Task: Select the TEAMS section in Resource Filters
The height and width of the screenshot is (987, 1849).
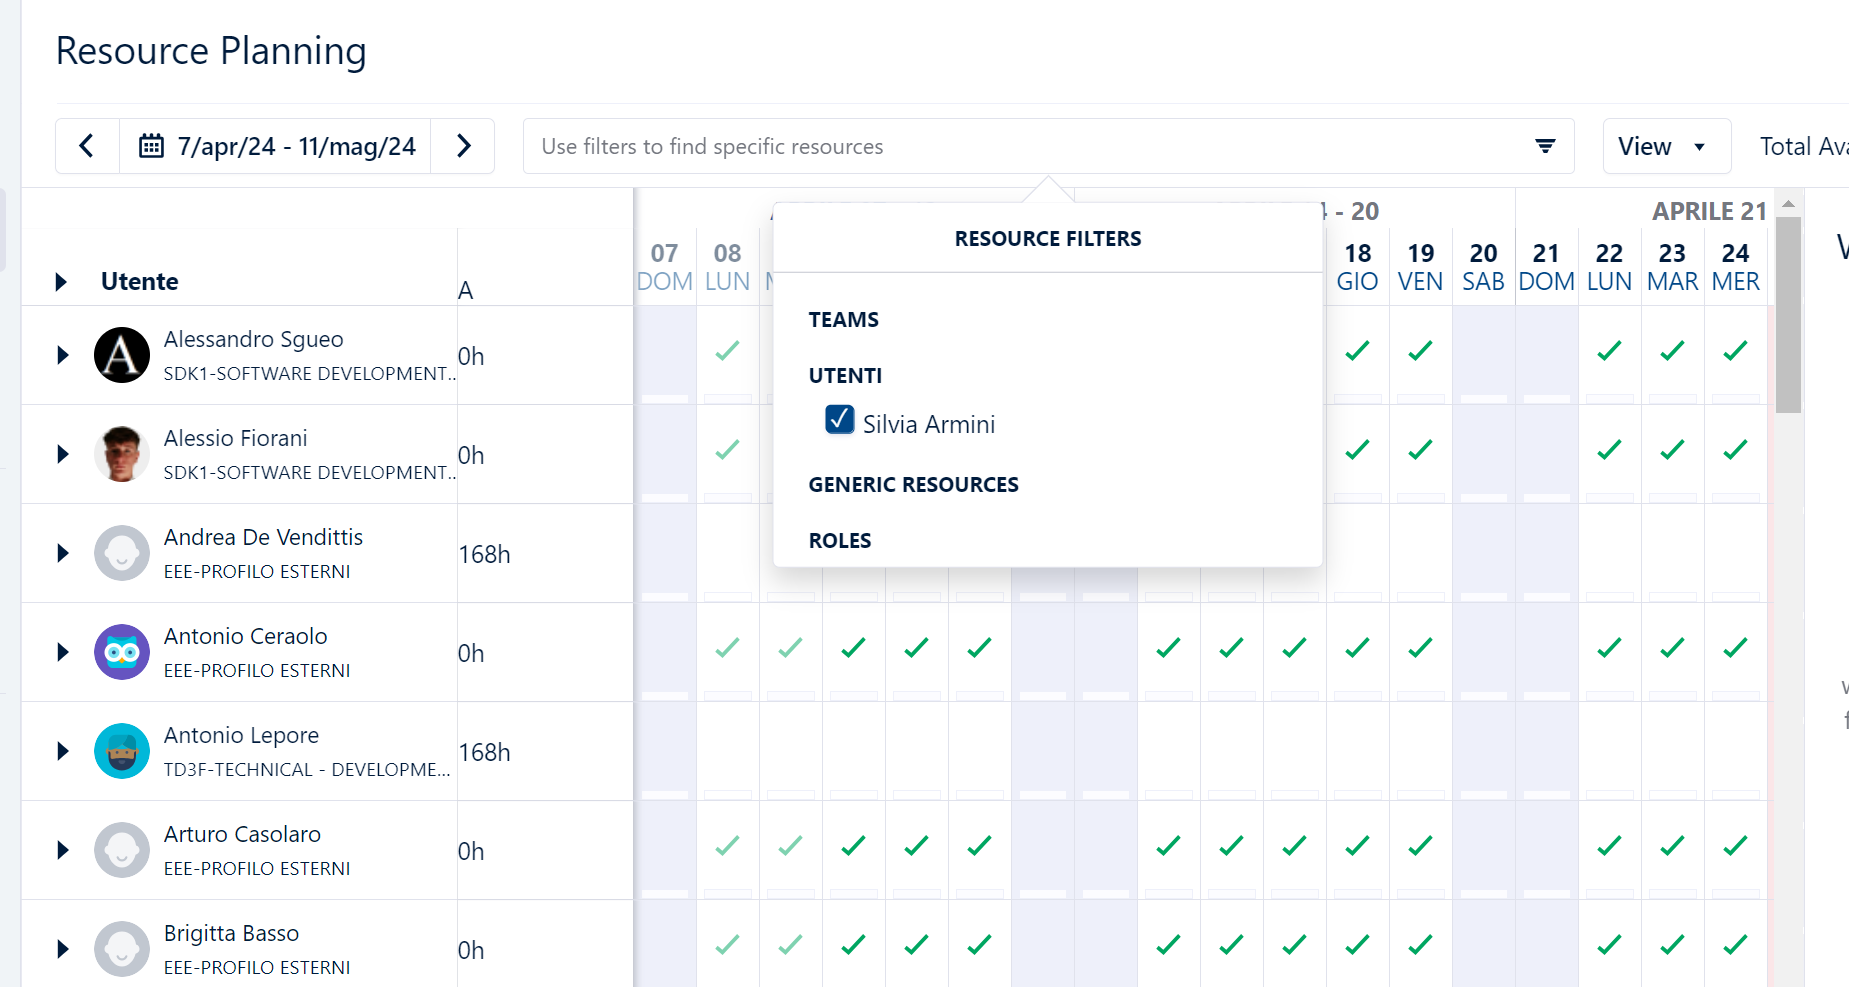Action: point(843,319)
